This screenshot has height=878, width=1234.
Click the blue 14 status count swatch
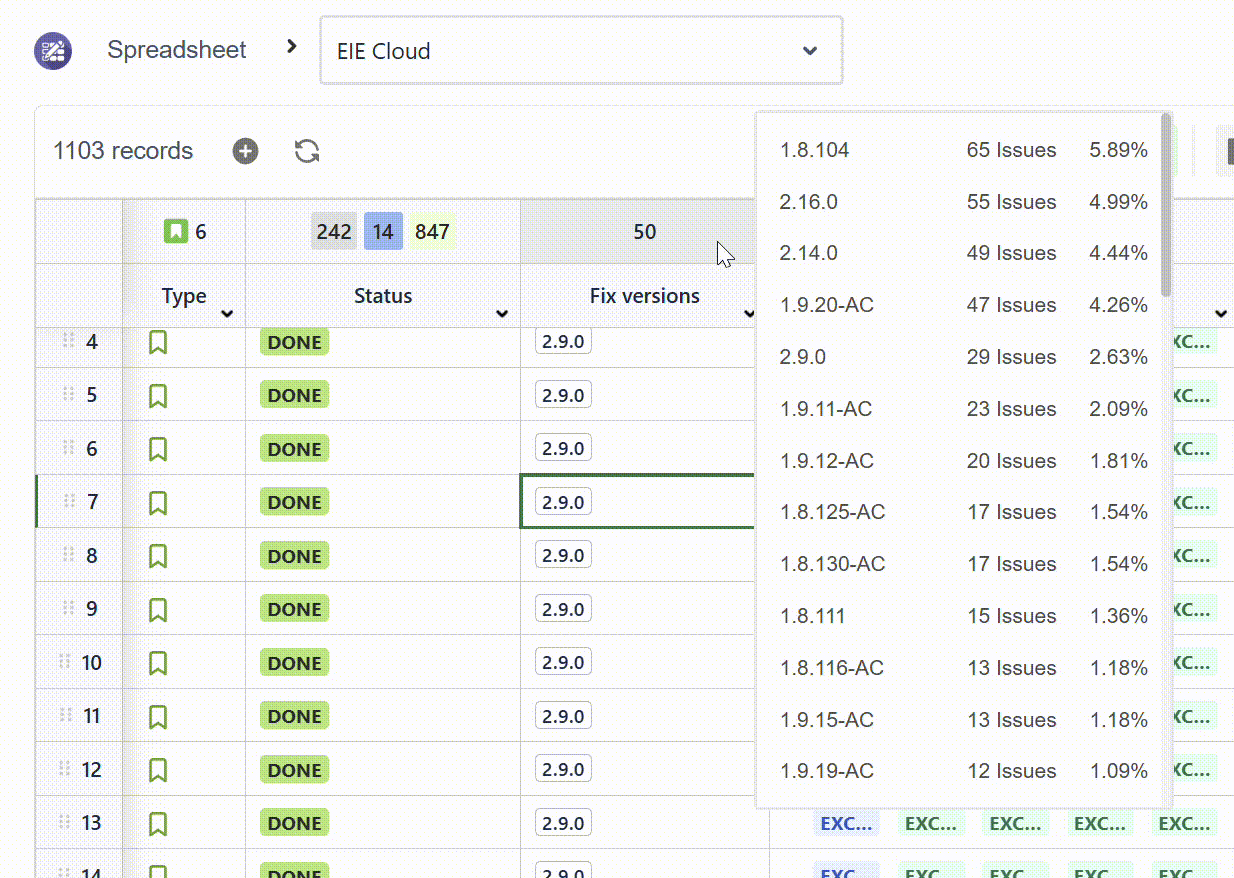pos(383,232)
